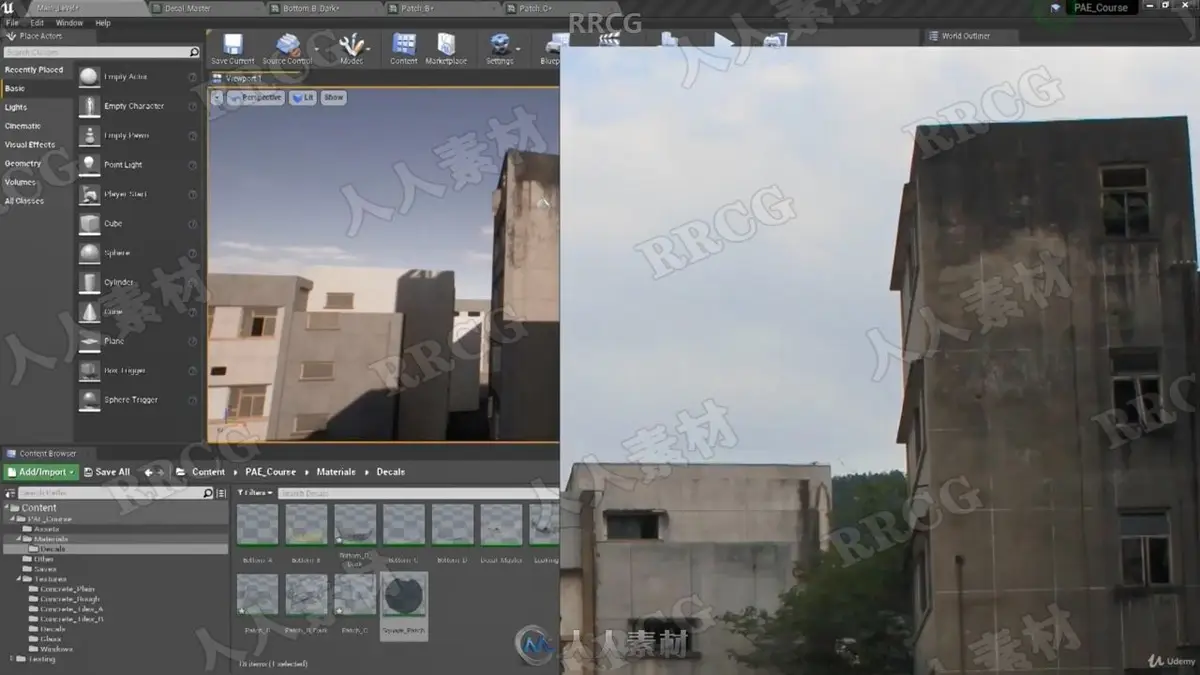Select the Empty Pawn icon

click(89, 135)
